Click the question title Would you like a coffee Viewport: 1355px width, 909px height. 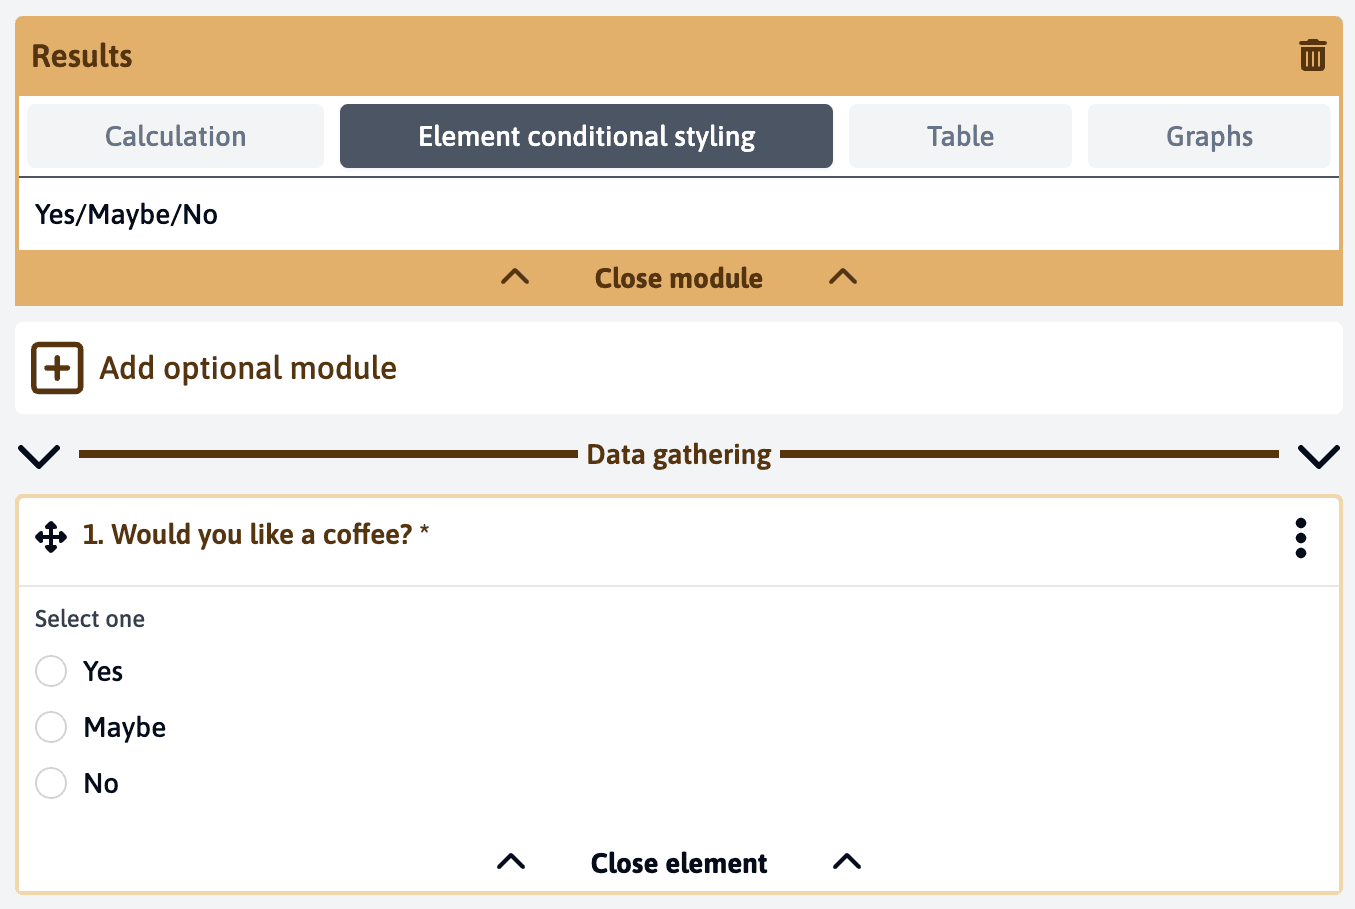click(250, 535)
